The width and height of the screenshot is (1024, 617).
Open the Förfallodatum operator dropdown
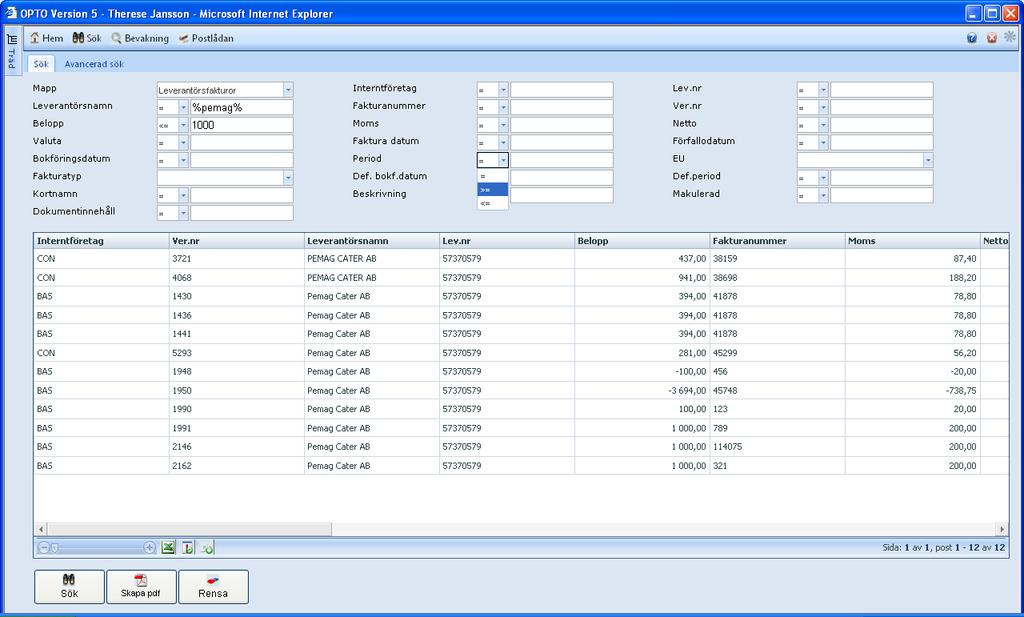coord(824,142)
